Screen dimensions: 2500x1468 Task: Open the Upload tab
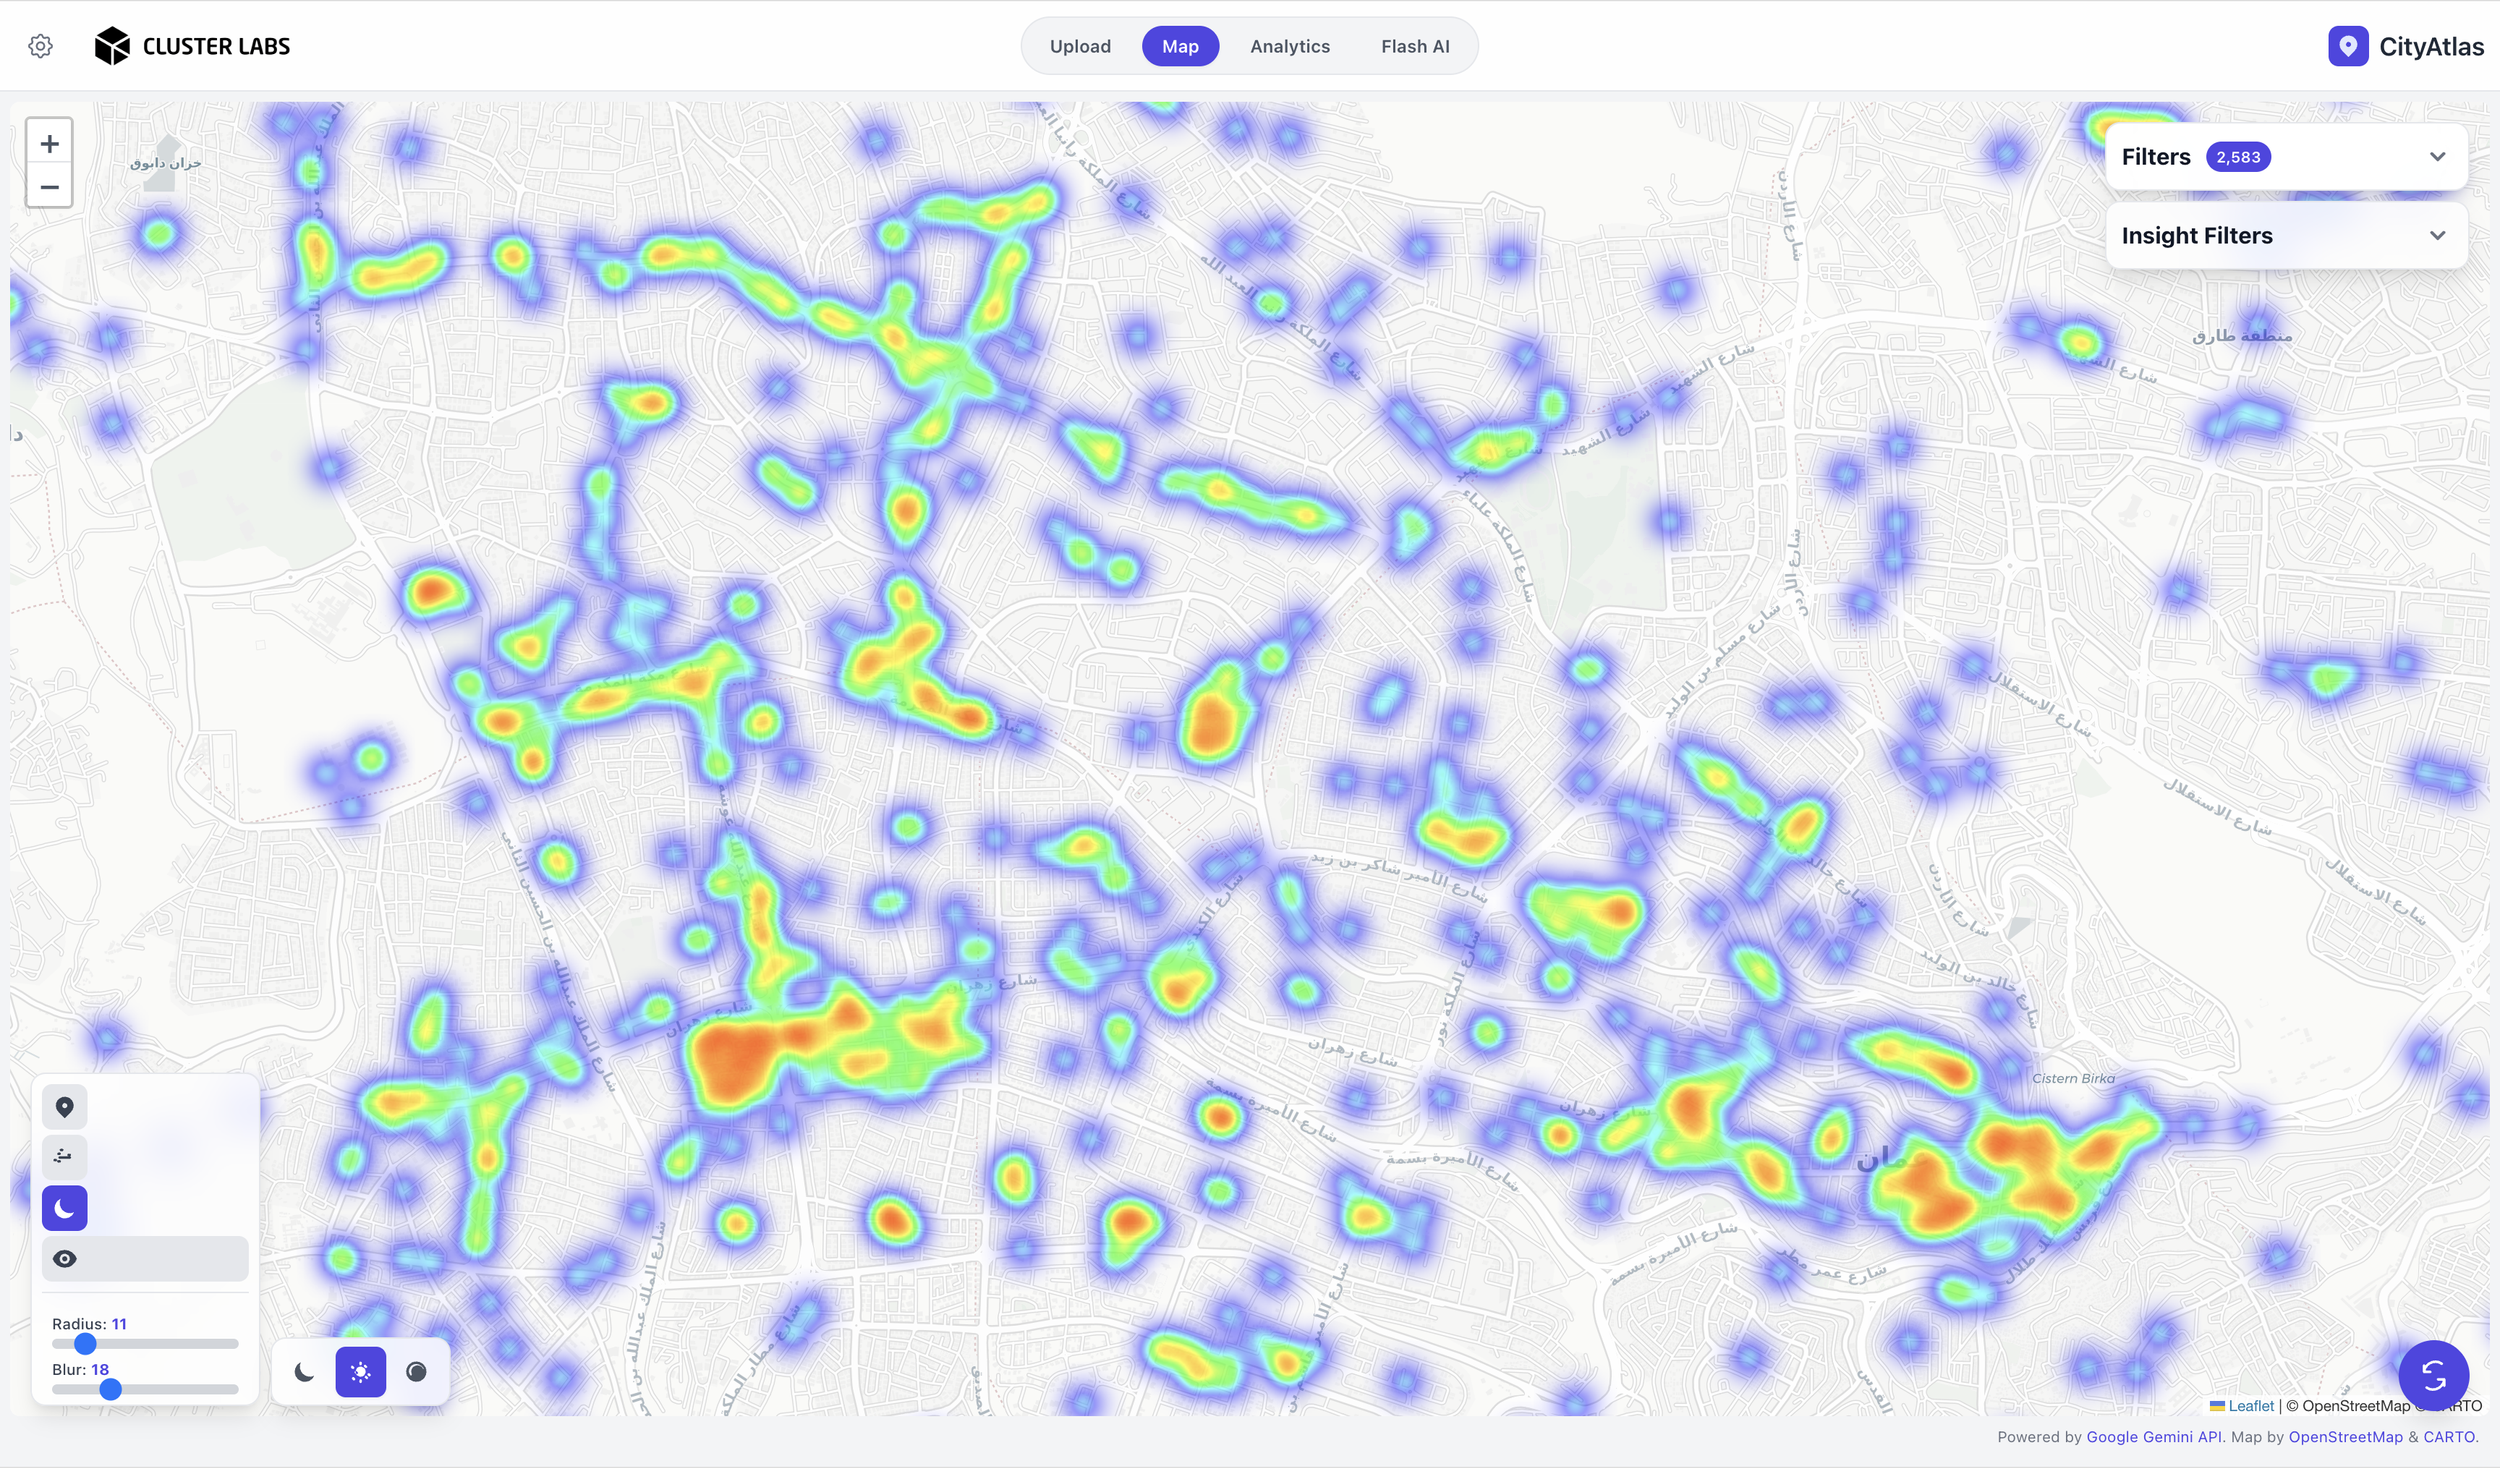pos(1080,46)
